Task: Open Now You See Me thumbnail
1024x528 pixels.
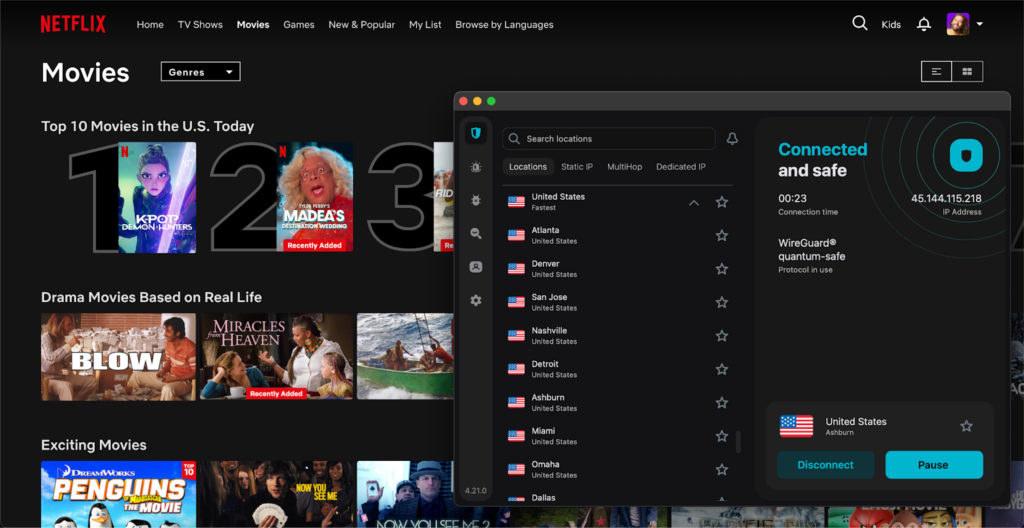Action: (276, 494)
